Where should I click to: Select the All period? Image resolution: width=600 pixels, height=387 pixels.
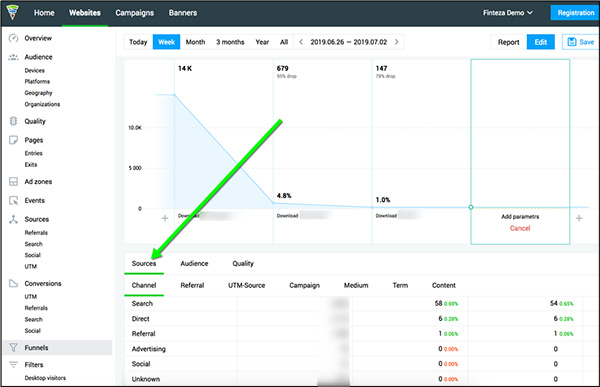click(284, 42)
